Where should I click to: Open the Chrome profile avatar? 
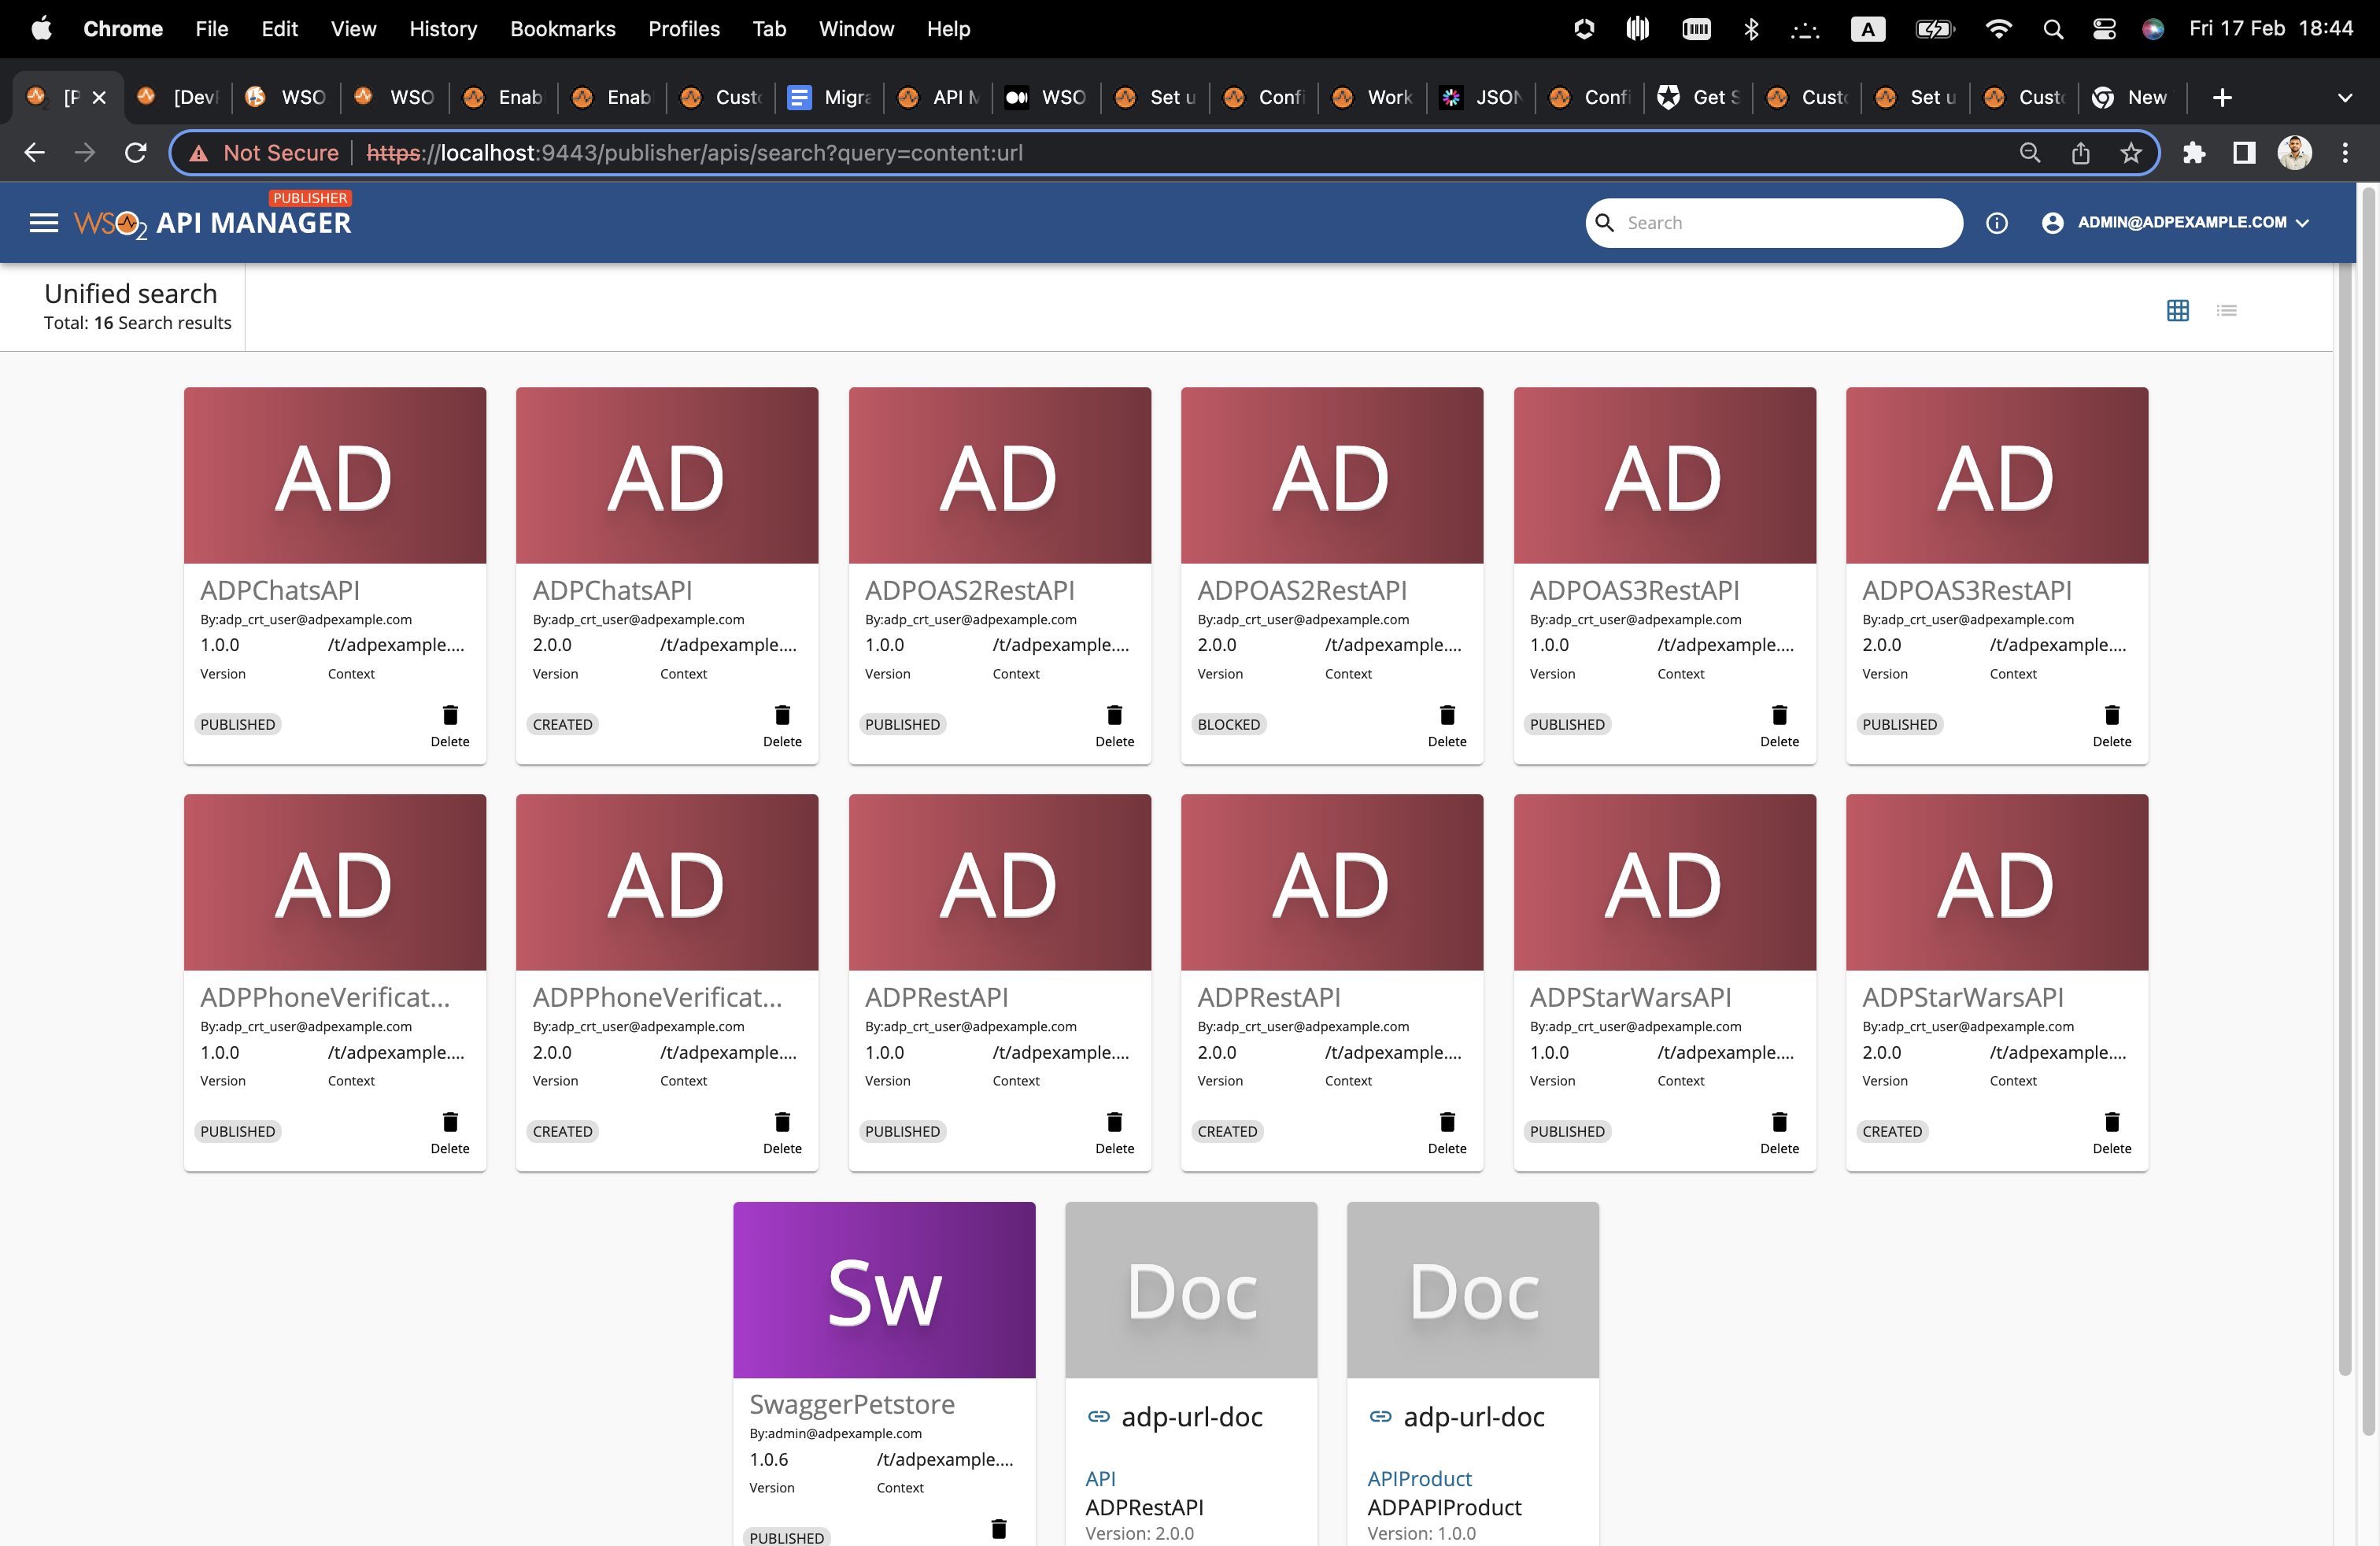click(x=2294, y=152)
